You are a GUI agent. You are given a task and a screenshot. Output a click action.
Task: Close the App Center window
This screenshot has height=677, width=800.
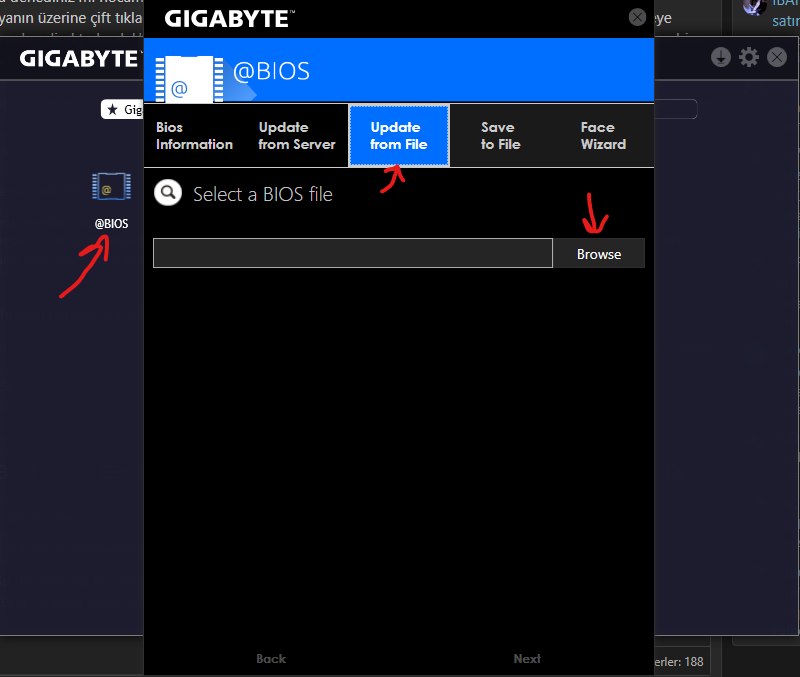[777, 57]
